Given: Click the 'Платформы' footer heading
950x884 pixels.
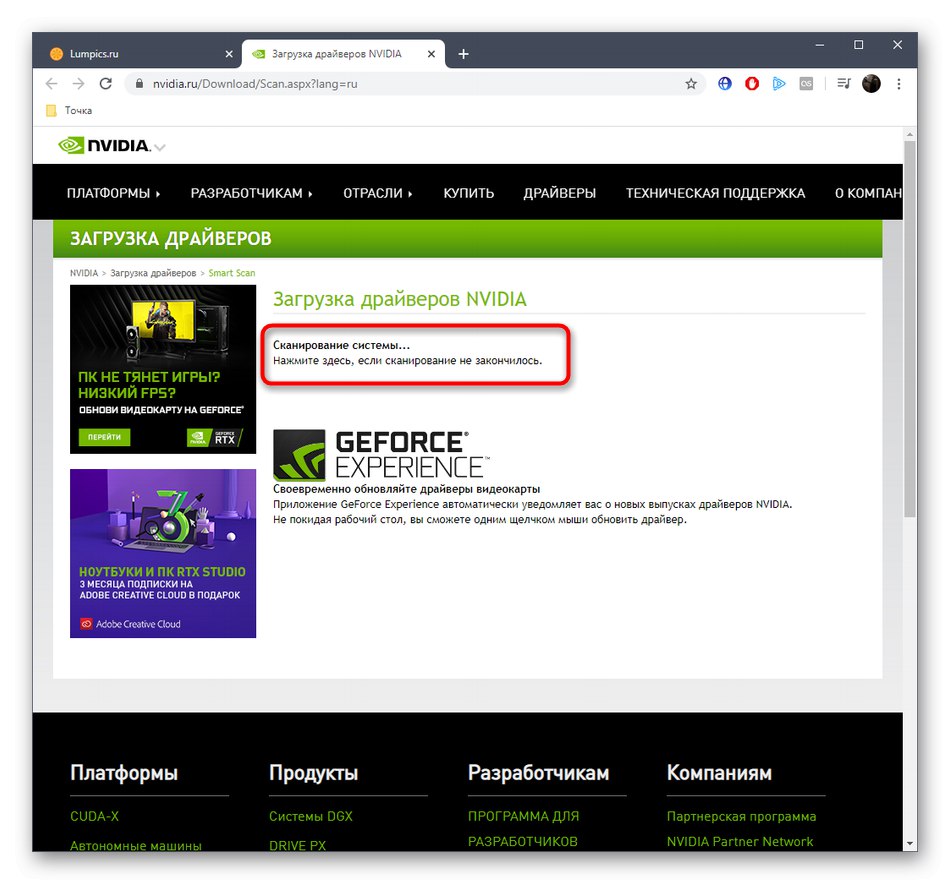Looking at the screenshot, I should click(x=124, y=773).
